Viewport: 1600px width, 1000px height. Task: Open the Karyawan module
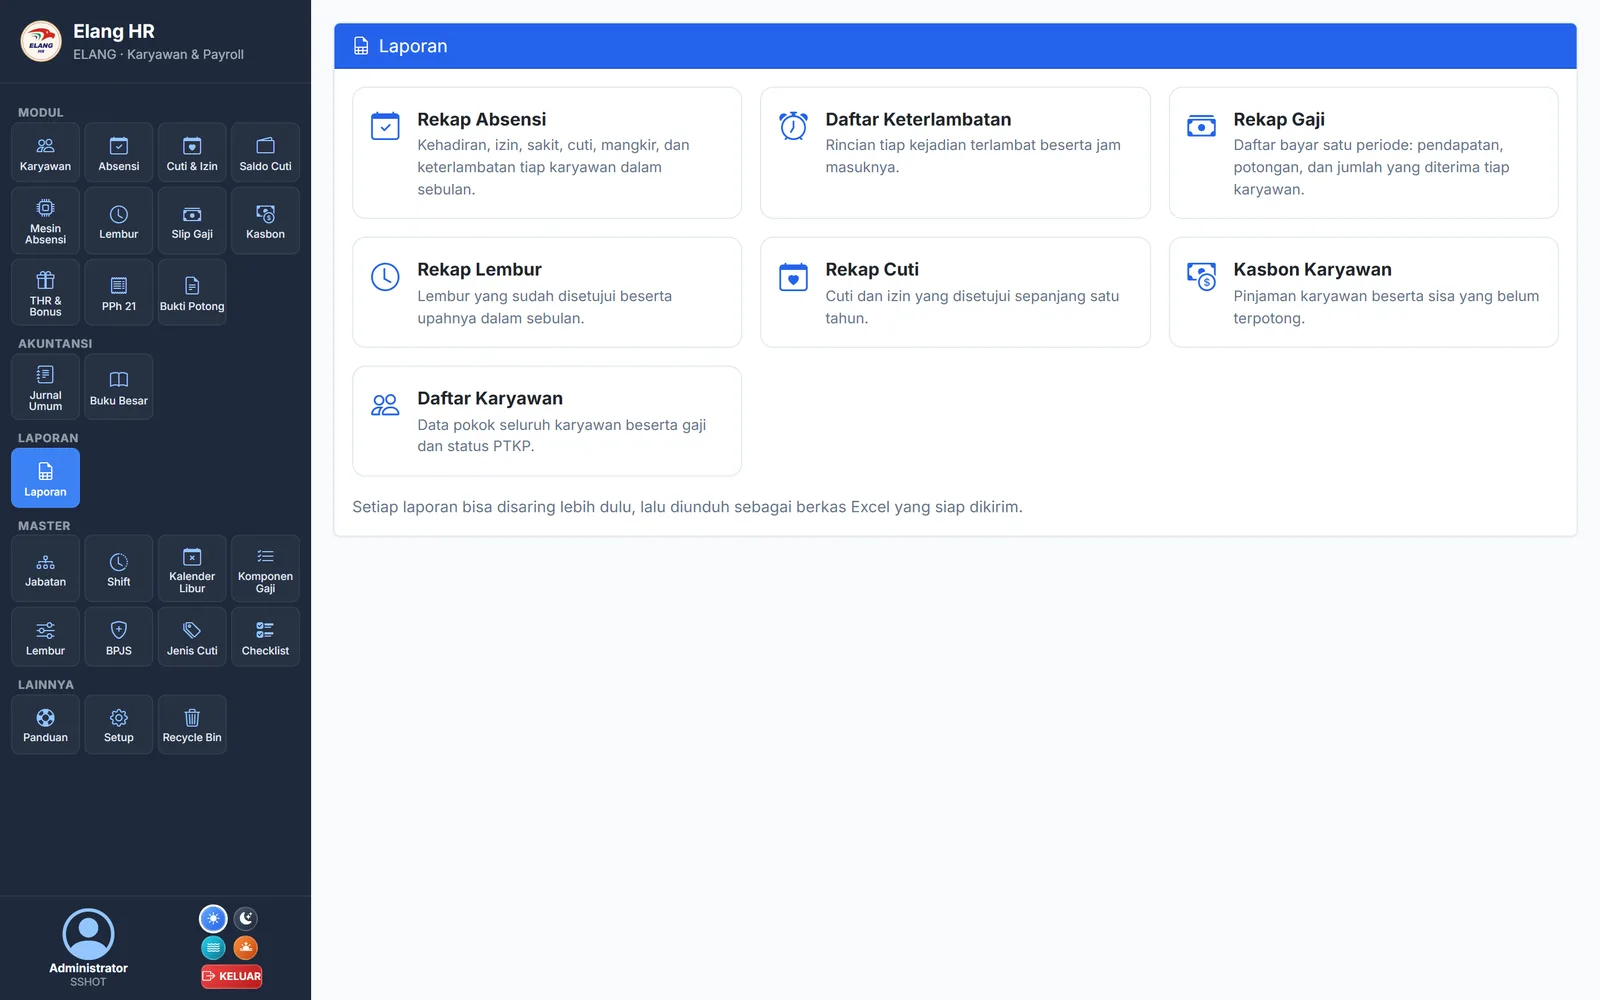[x=45, y=153]
